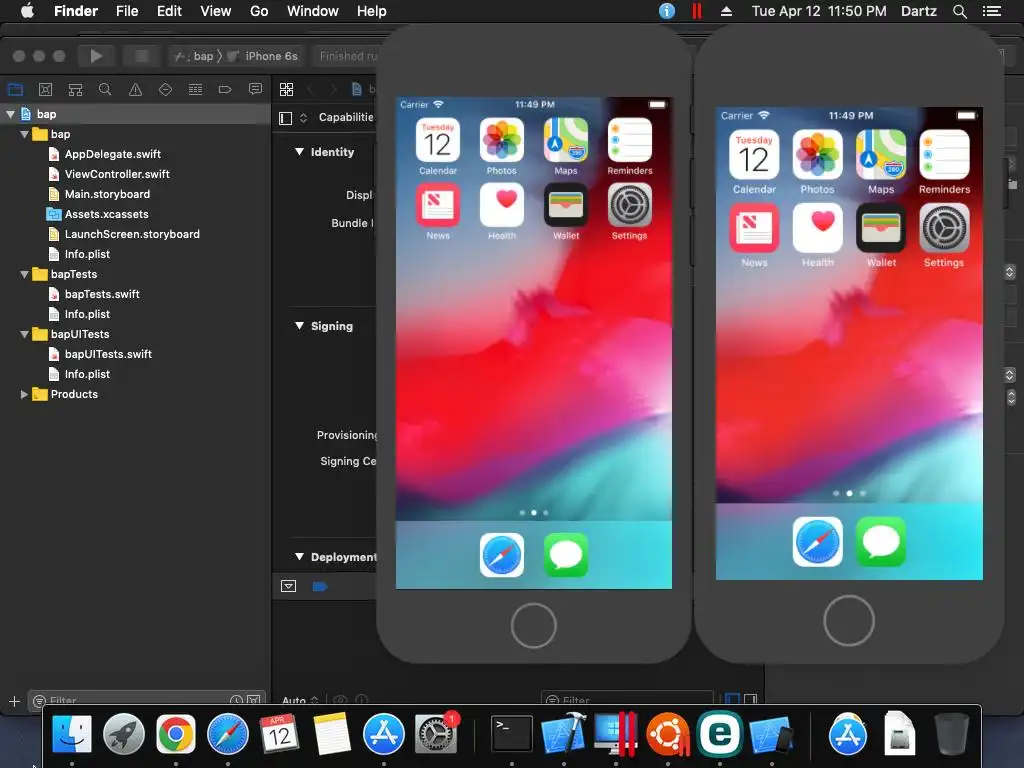
Task: Collapse the bapUITests folder
Action: coord(24,334)
